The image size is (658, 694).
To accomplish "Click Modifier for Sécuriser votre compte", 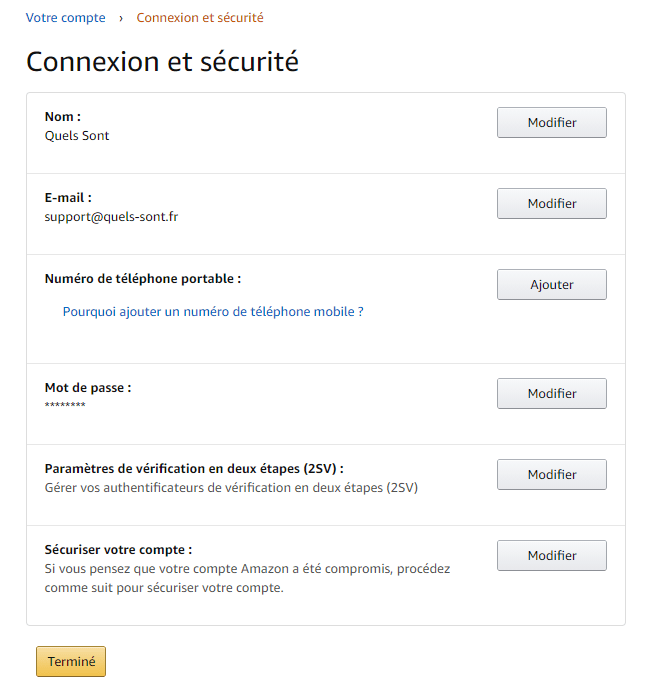I will 551,556.
